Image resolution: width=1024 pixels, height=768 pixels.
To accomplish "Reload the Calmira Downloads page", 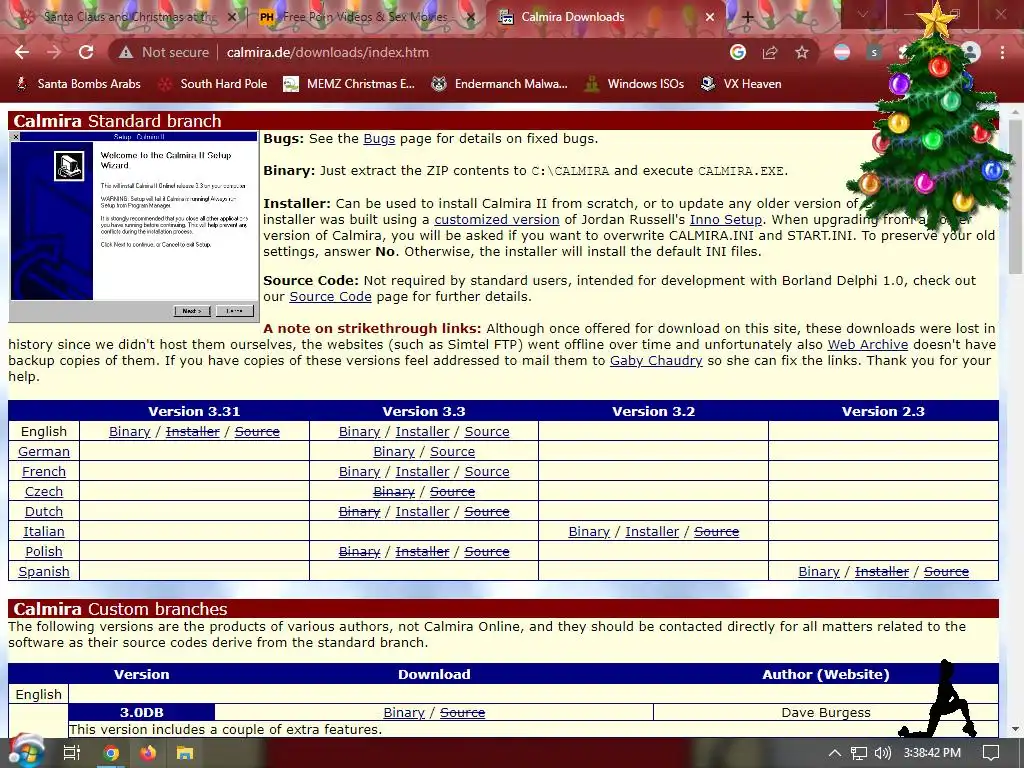I will [x=86, y=52].
